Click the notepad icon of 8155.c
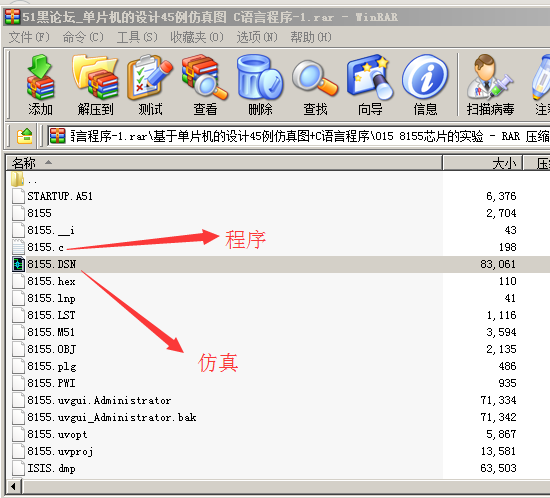Viewport: 550px width, 498px height. pyautogui.click(x=18, y=247)
